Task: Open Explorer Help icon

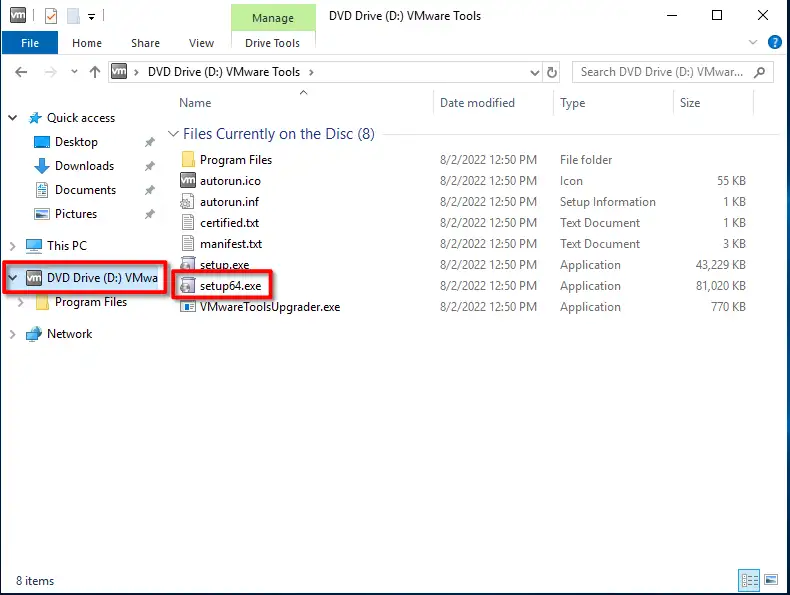Action: click(774, 42)
